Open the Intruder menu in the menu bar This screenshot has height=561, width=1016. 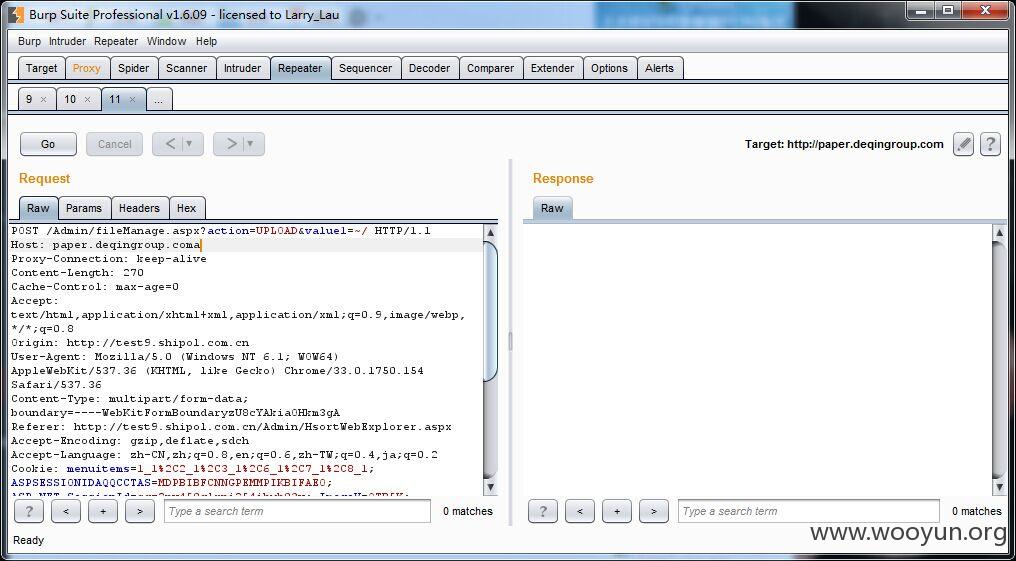click(x=67, y=41)
